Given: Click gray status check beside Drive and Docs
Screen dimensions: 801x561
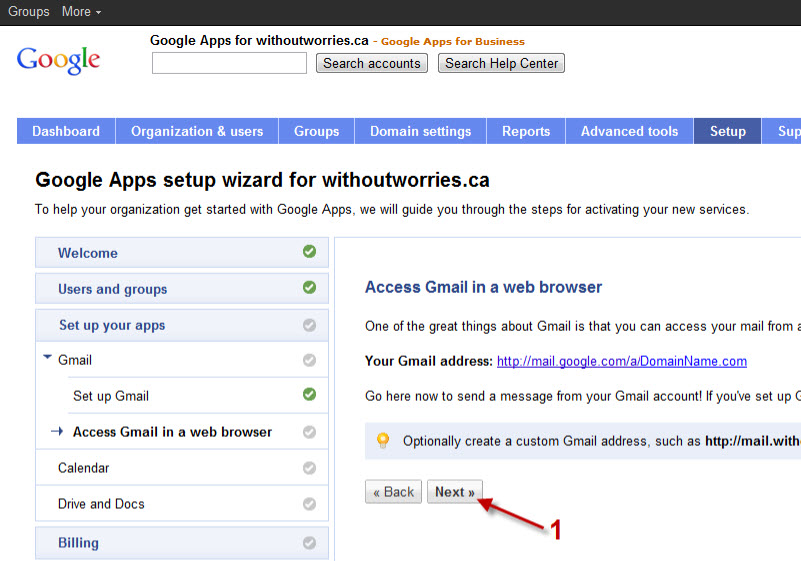Looking at the screenshot, I should tap(309, 504).
